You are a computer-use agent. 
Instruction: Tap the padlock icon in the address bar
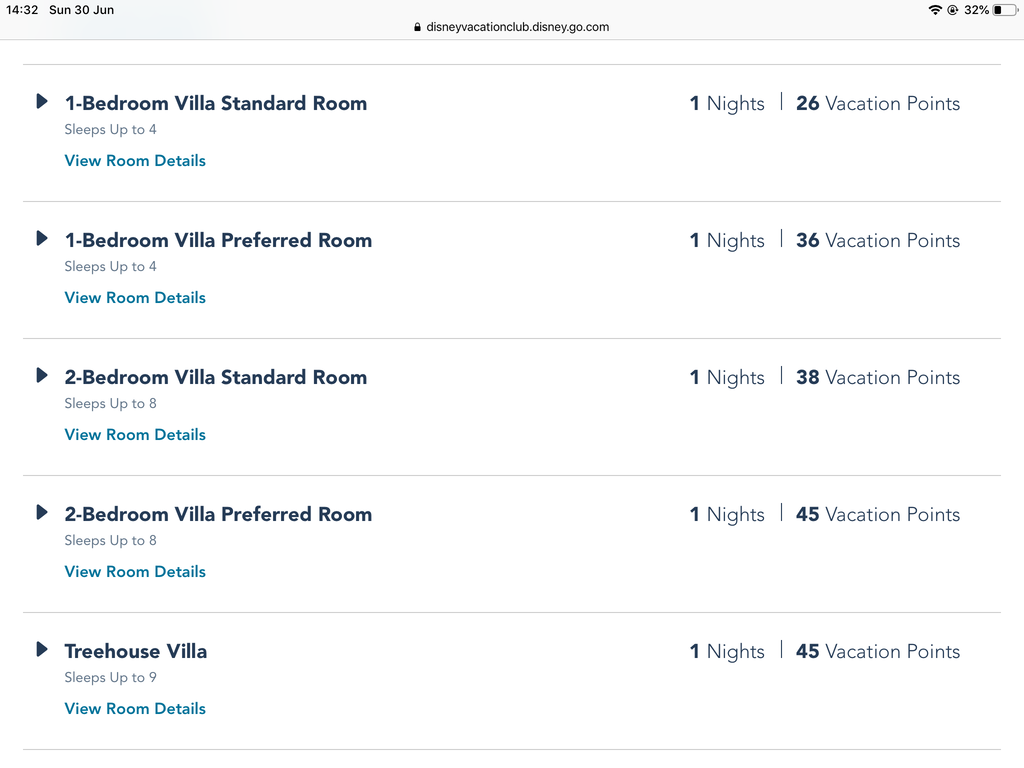418,28
